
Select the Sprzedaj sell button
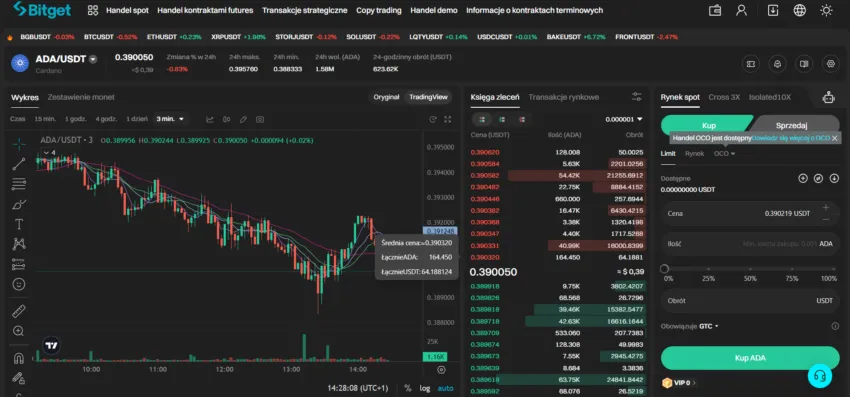coord(791,125)
